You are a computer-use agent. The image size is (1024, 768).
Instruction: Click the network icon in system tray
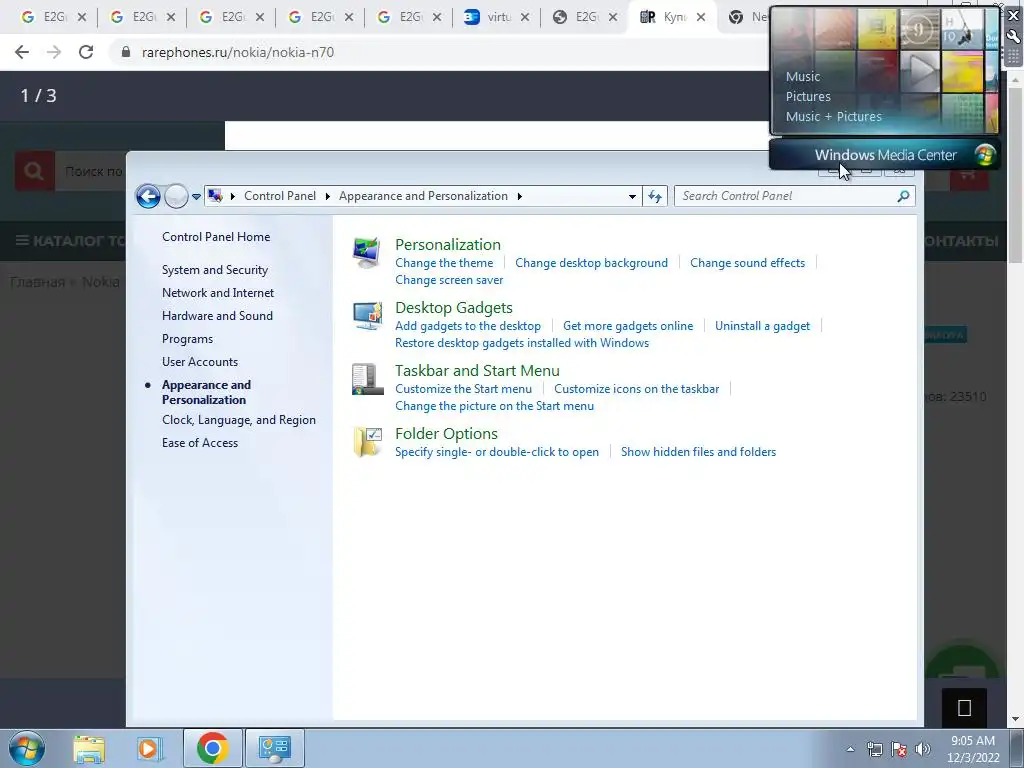pos(874,749)
